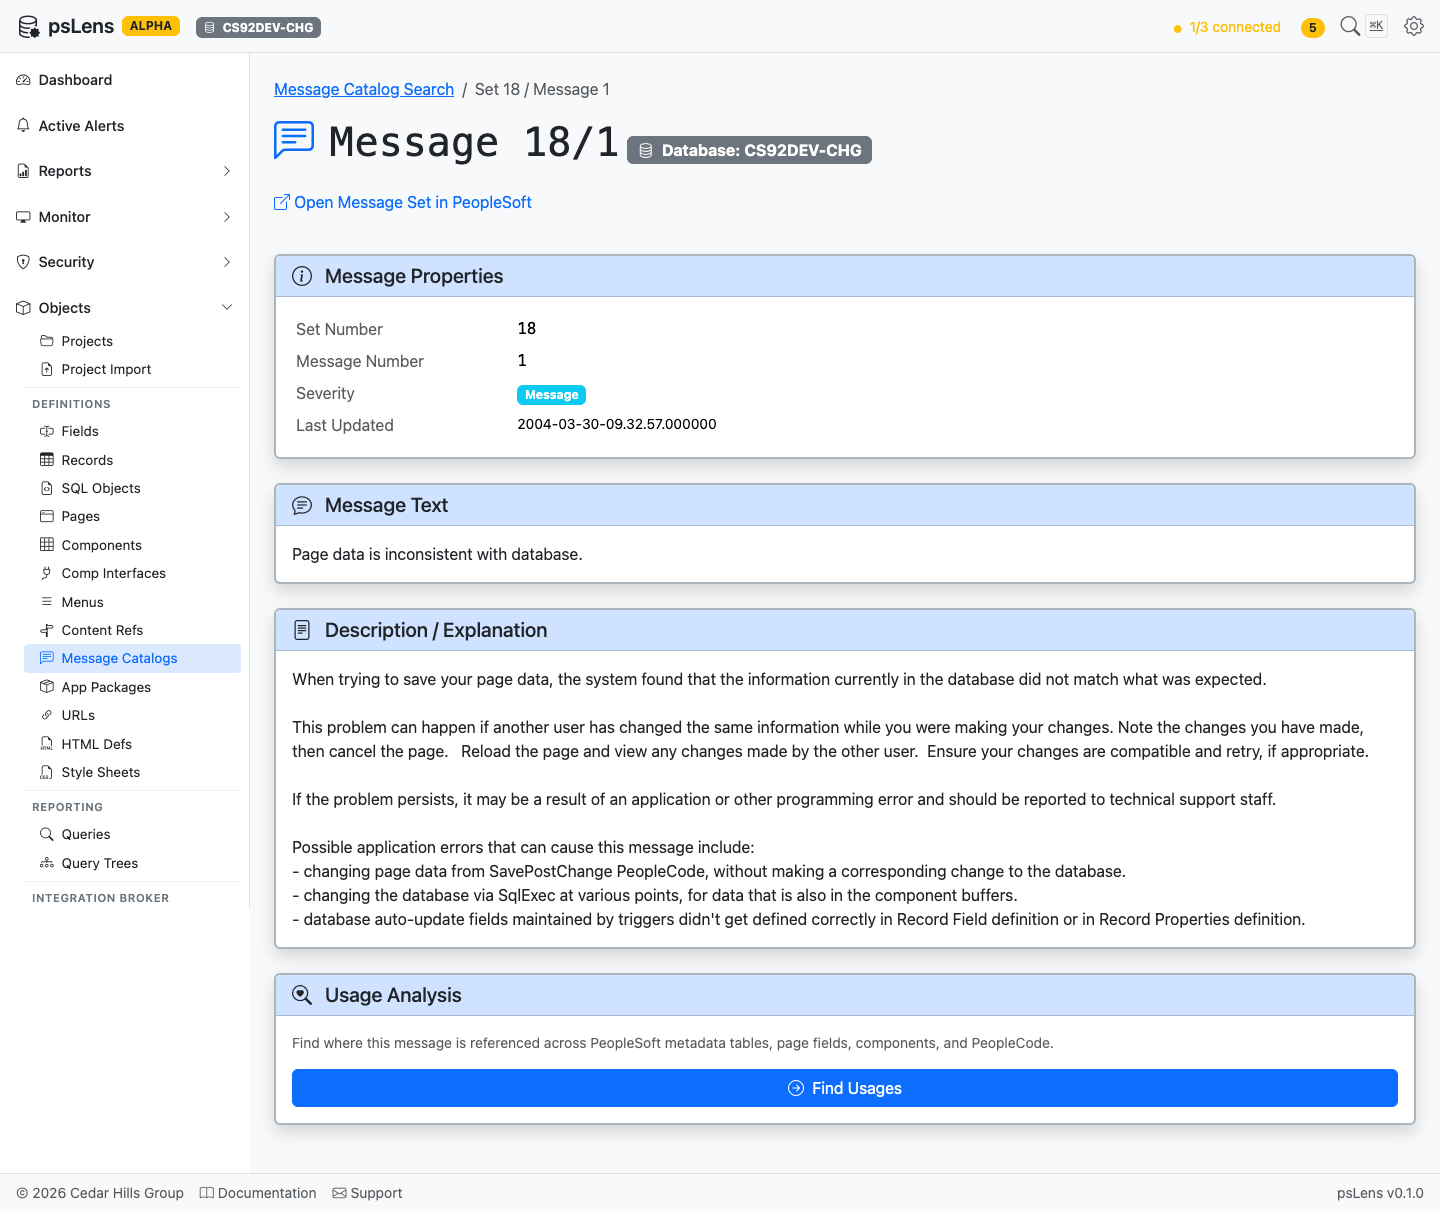Click the last updated timestamp value
The width and height of the screenshot is (1440, 1211).
[x=617, y=424]
